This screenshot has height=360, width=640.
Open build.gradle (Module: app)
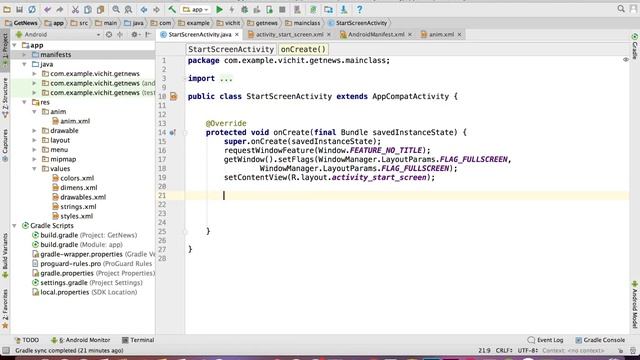click(x=78, y=244)
